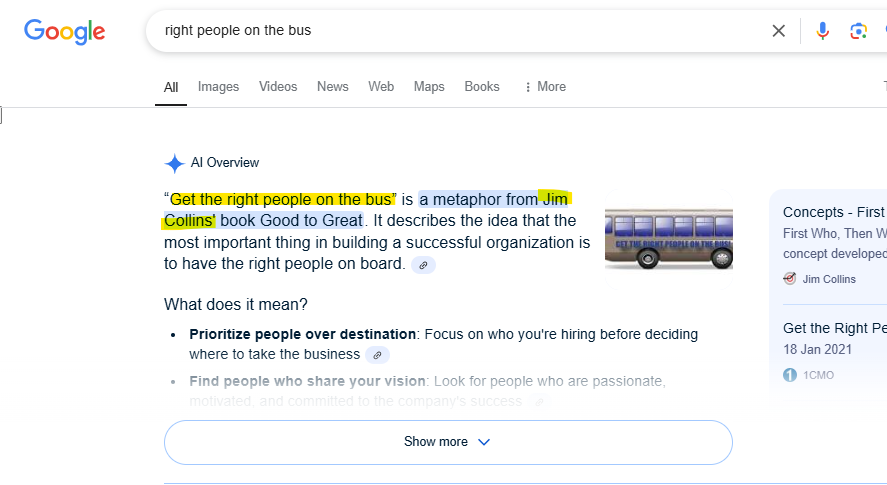Select the Maps tab
Screen dimensions: 887x485
(x=428, y=87)
